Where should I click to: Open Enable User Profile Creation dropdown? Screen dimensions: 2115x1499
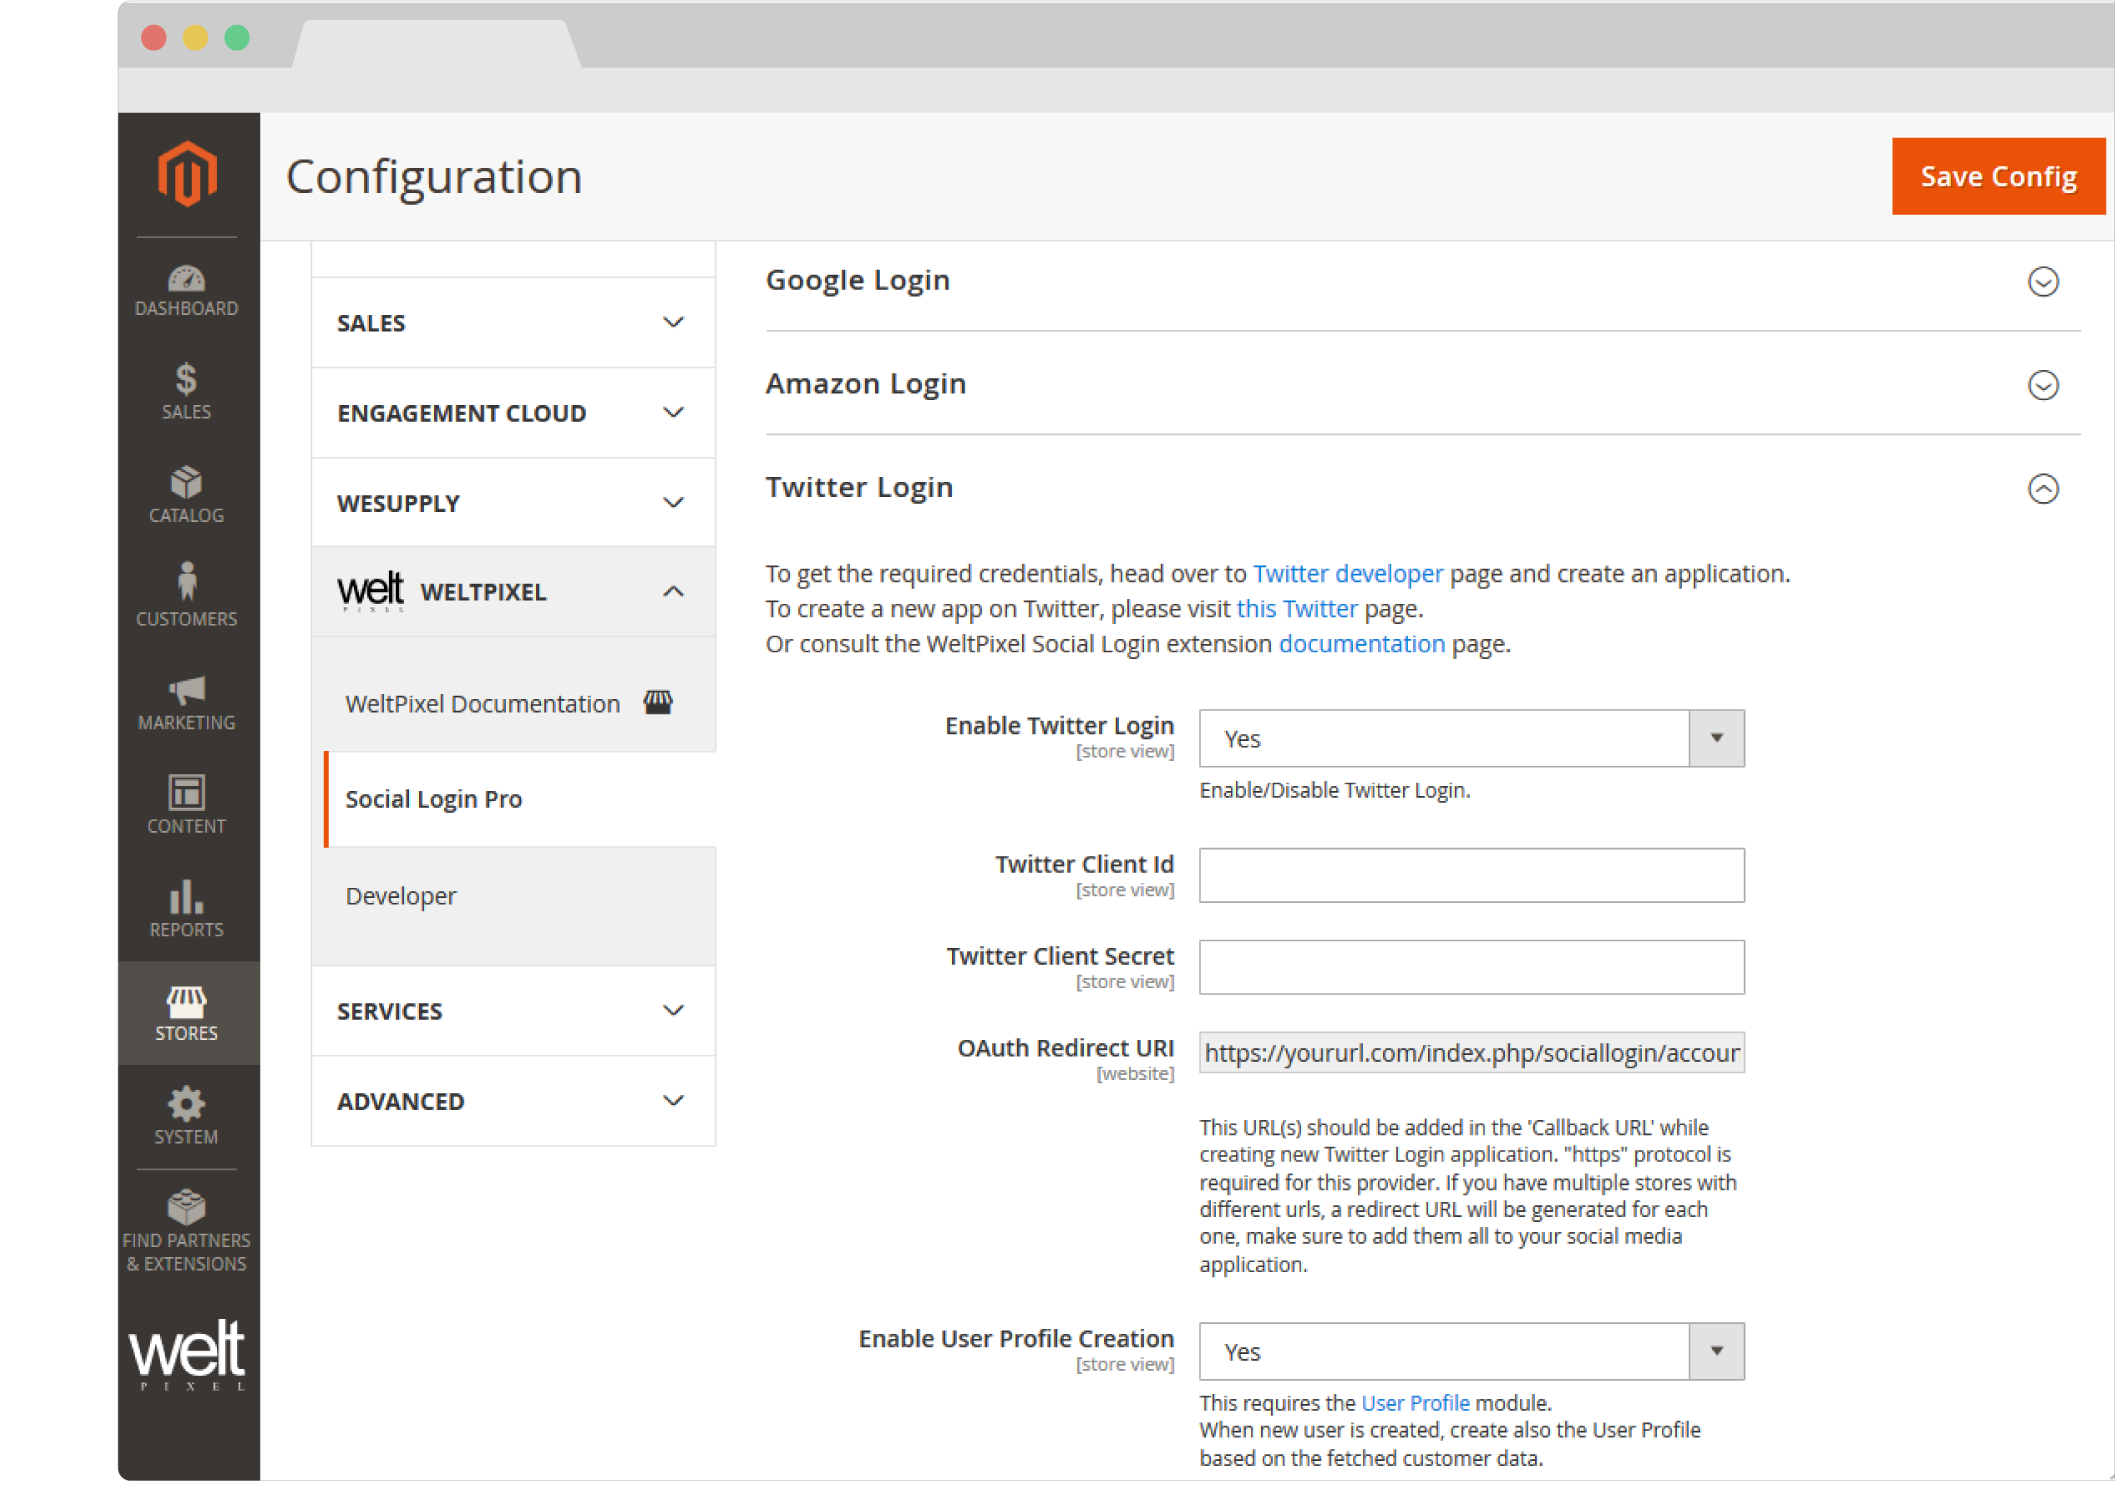click(1471, 1352)
